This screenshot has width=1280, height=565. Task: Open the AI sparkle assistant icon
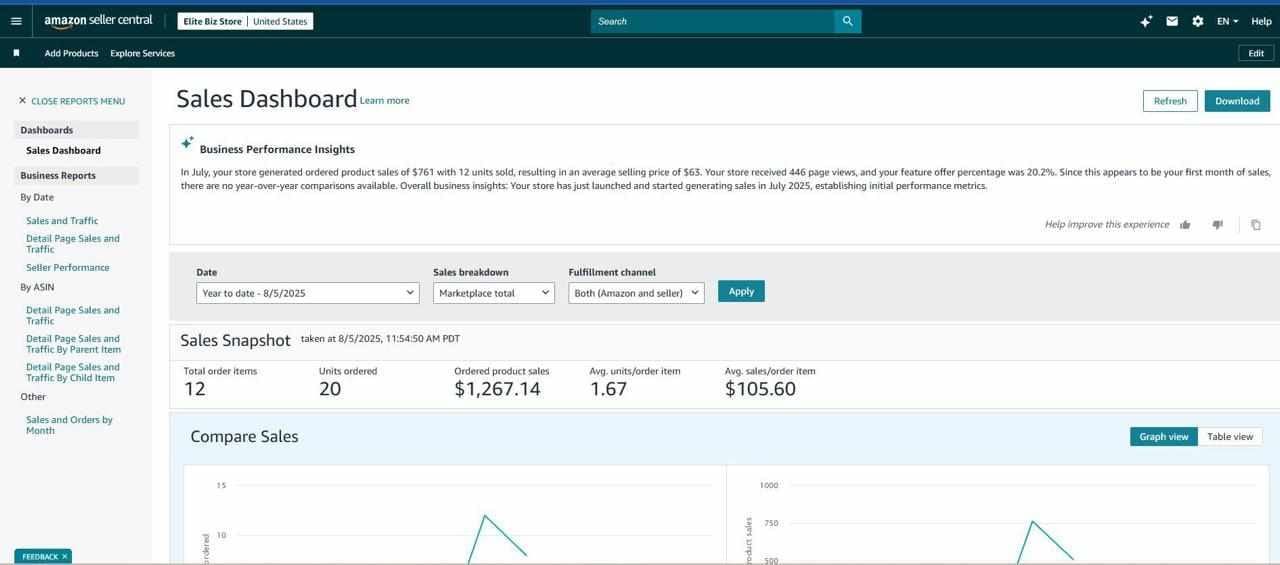1146,21
